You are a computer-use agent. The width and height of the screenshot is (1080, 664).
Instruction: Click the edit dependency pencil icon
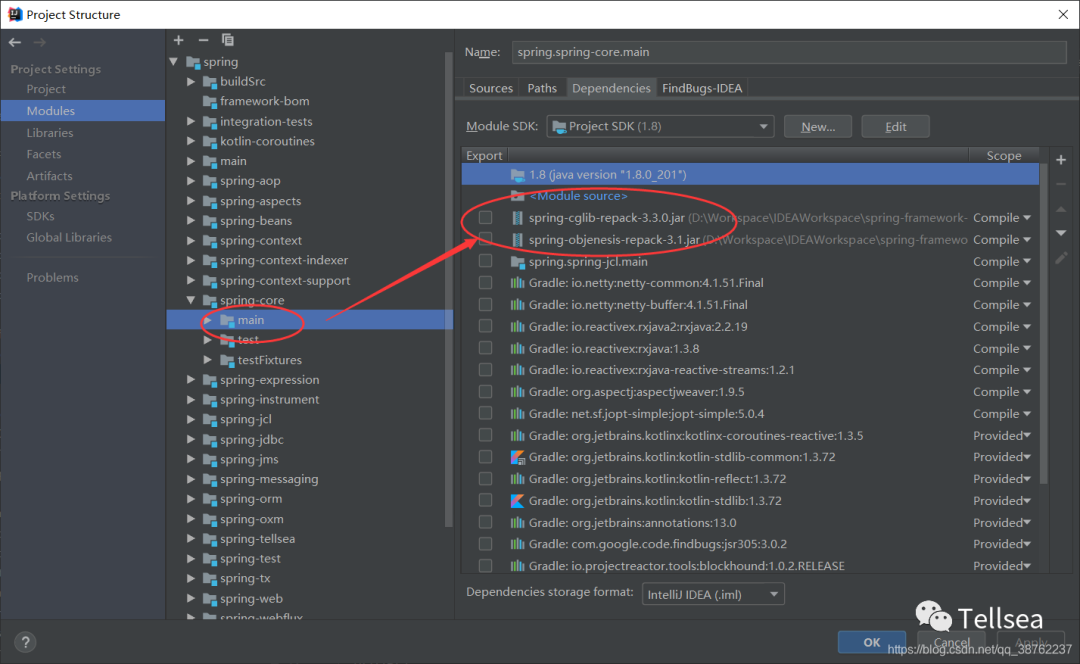[1061, 258]
